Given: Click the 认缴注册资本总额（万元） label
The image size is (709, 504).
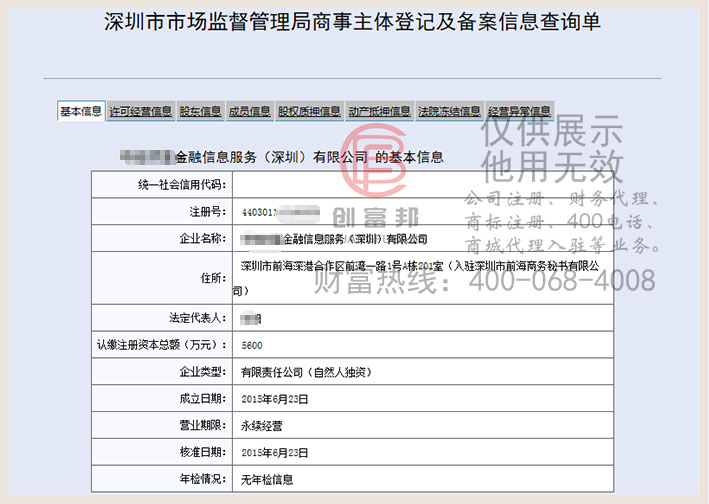Looking at the screenshot, I should coord(162,345).
